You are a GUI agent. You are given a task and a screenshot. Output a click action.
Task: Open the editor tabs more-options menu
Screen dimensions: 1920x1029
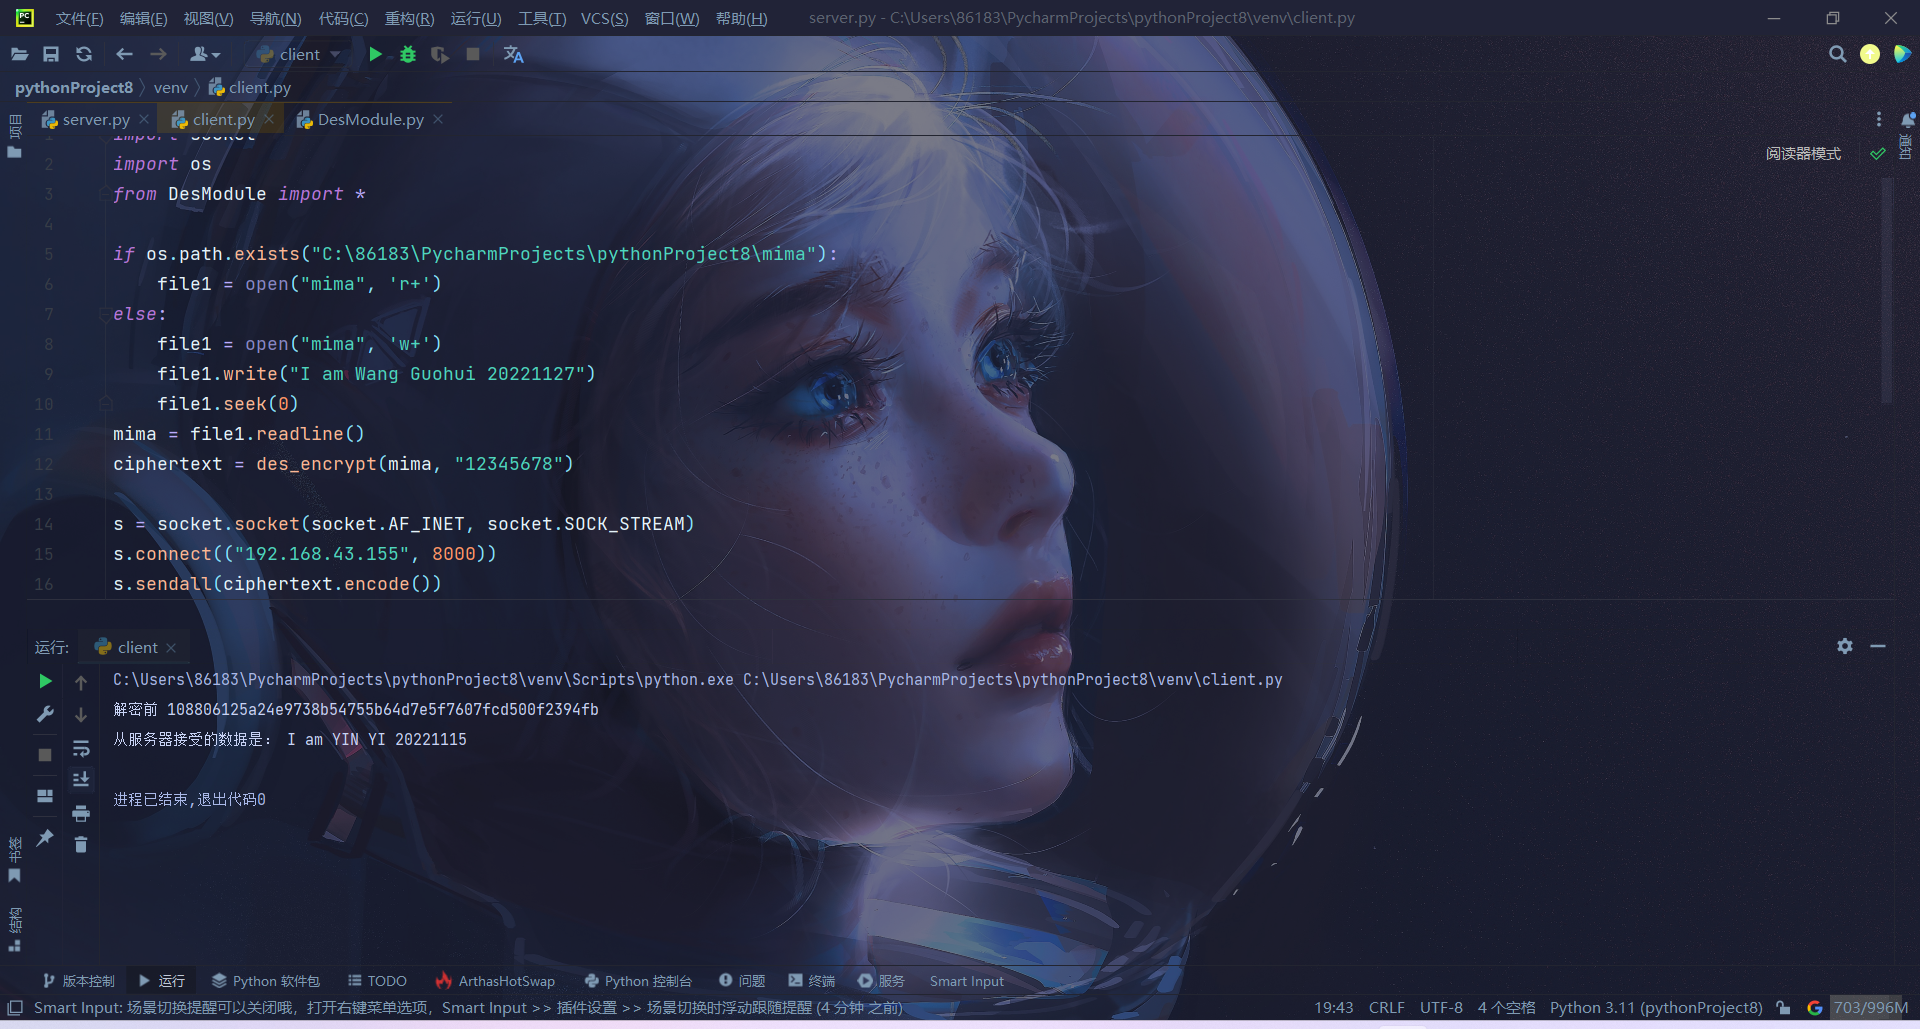[1879, 120]
